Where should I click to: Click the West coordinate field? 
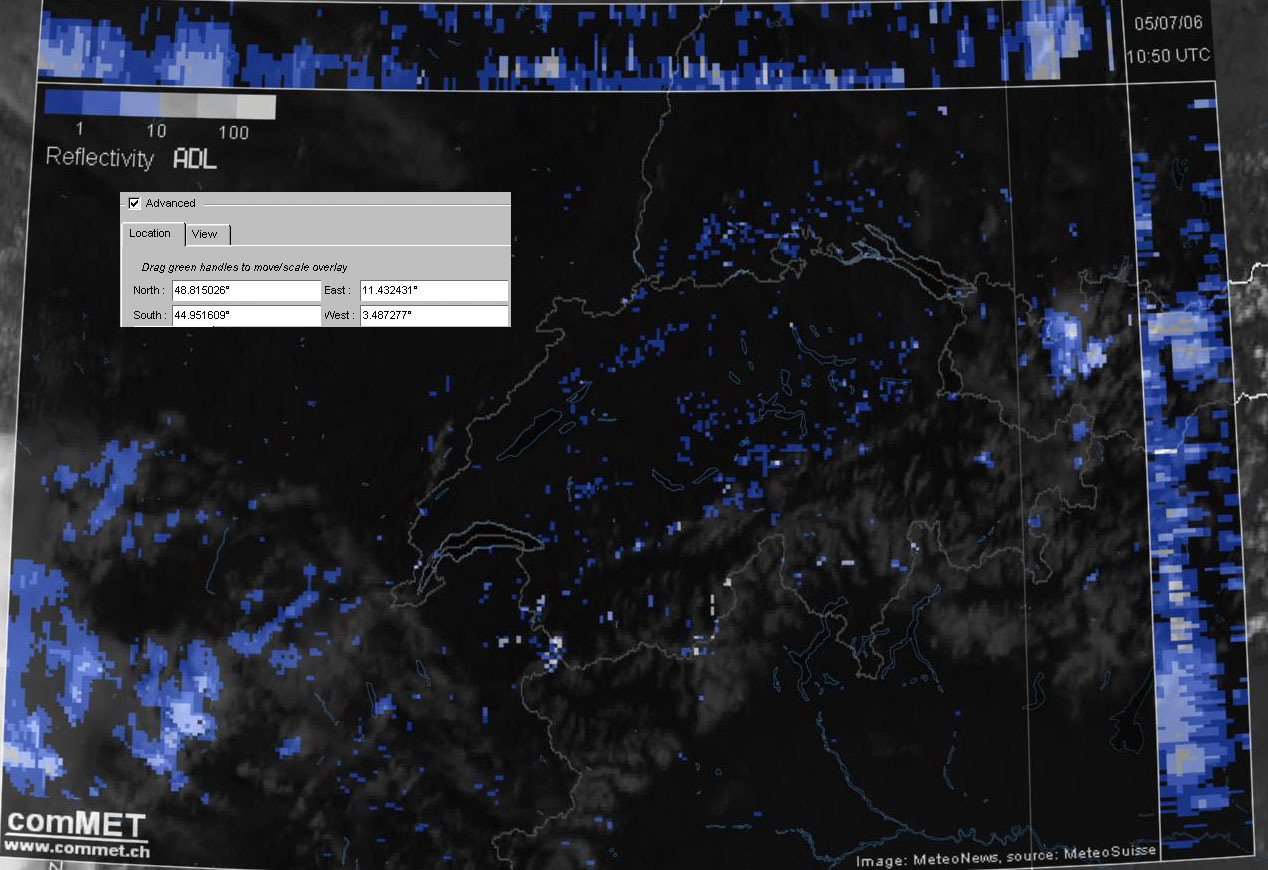(434, 316)
